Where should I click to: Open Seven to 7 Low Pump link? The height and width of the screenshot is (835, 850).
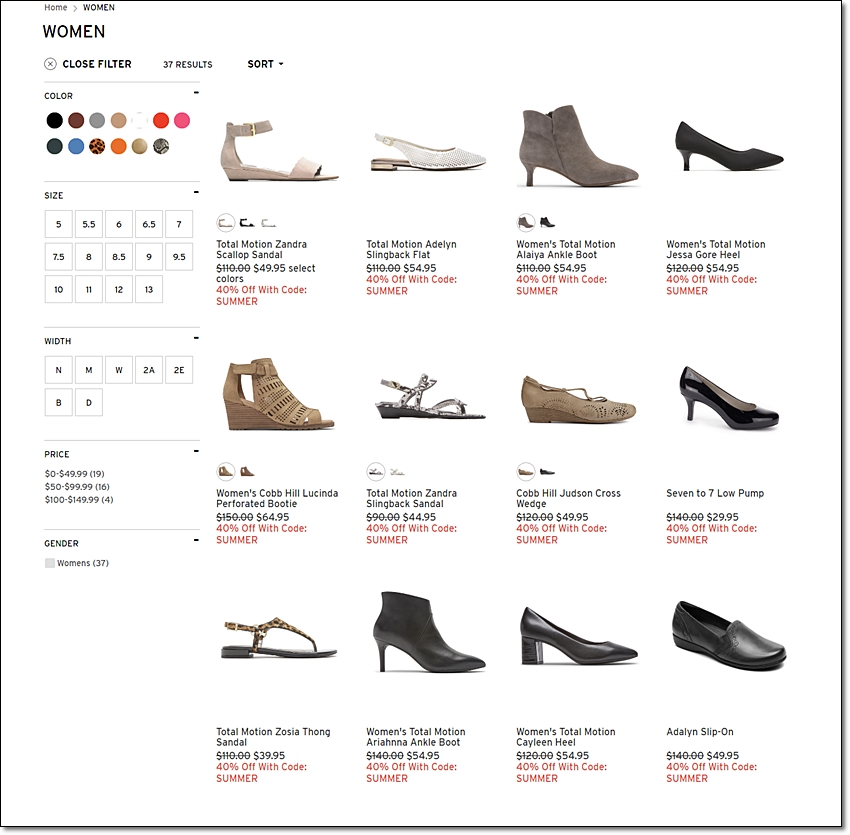tap(715, 493)
